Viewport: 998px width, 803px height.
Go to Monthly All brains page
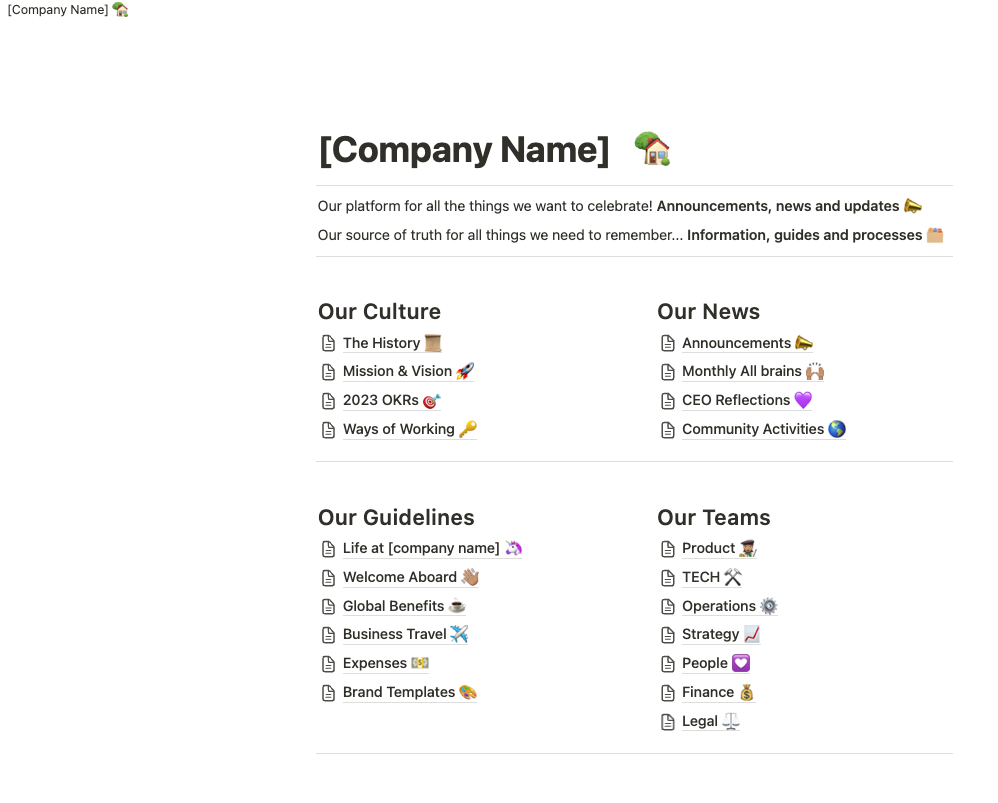741,371
